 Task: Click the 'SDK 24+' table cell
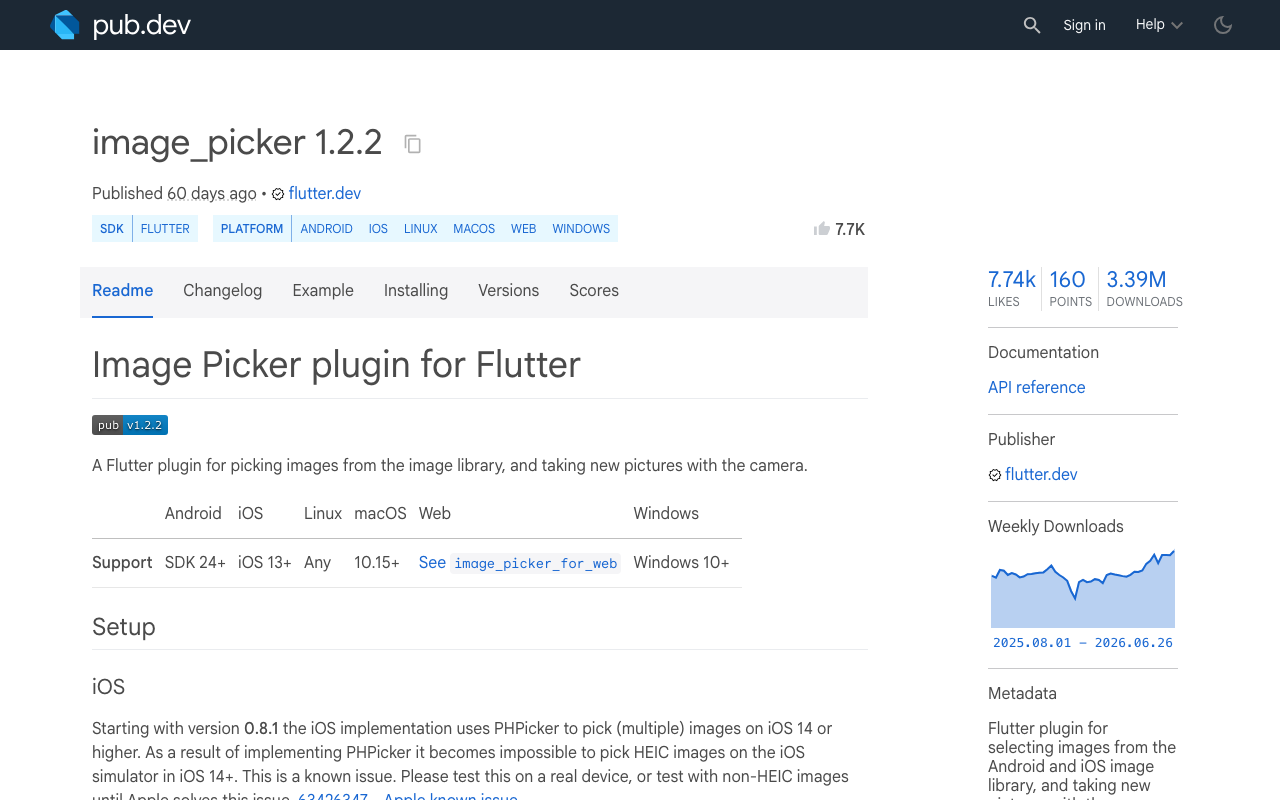[195, 563]
